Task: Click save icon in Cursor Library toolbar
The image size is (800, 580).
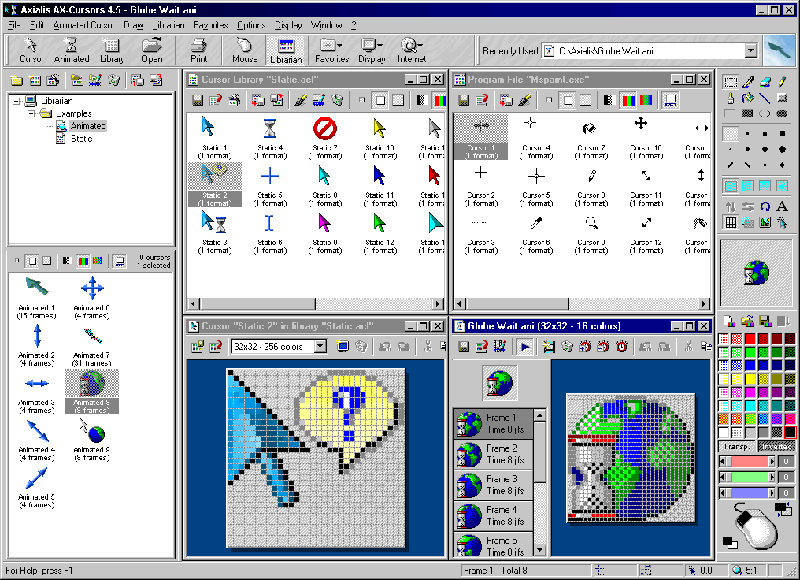Action: [197, 100]
